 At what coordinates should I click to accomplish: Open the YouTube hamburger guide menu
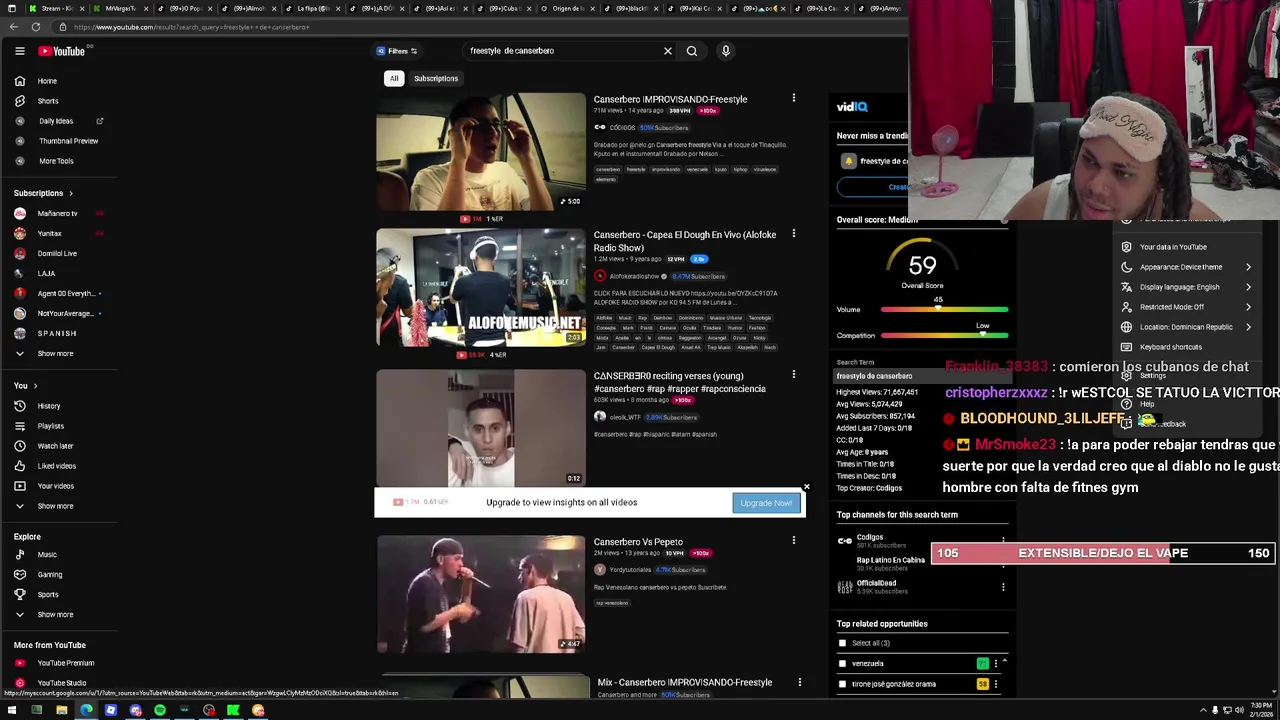[19, 51]
